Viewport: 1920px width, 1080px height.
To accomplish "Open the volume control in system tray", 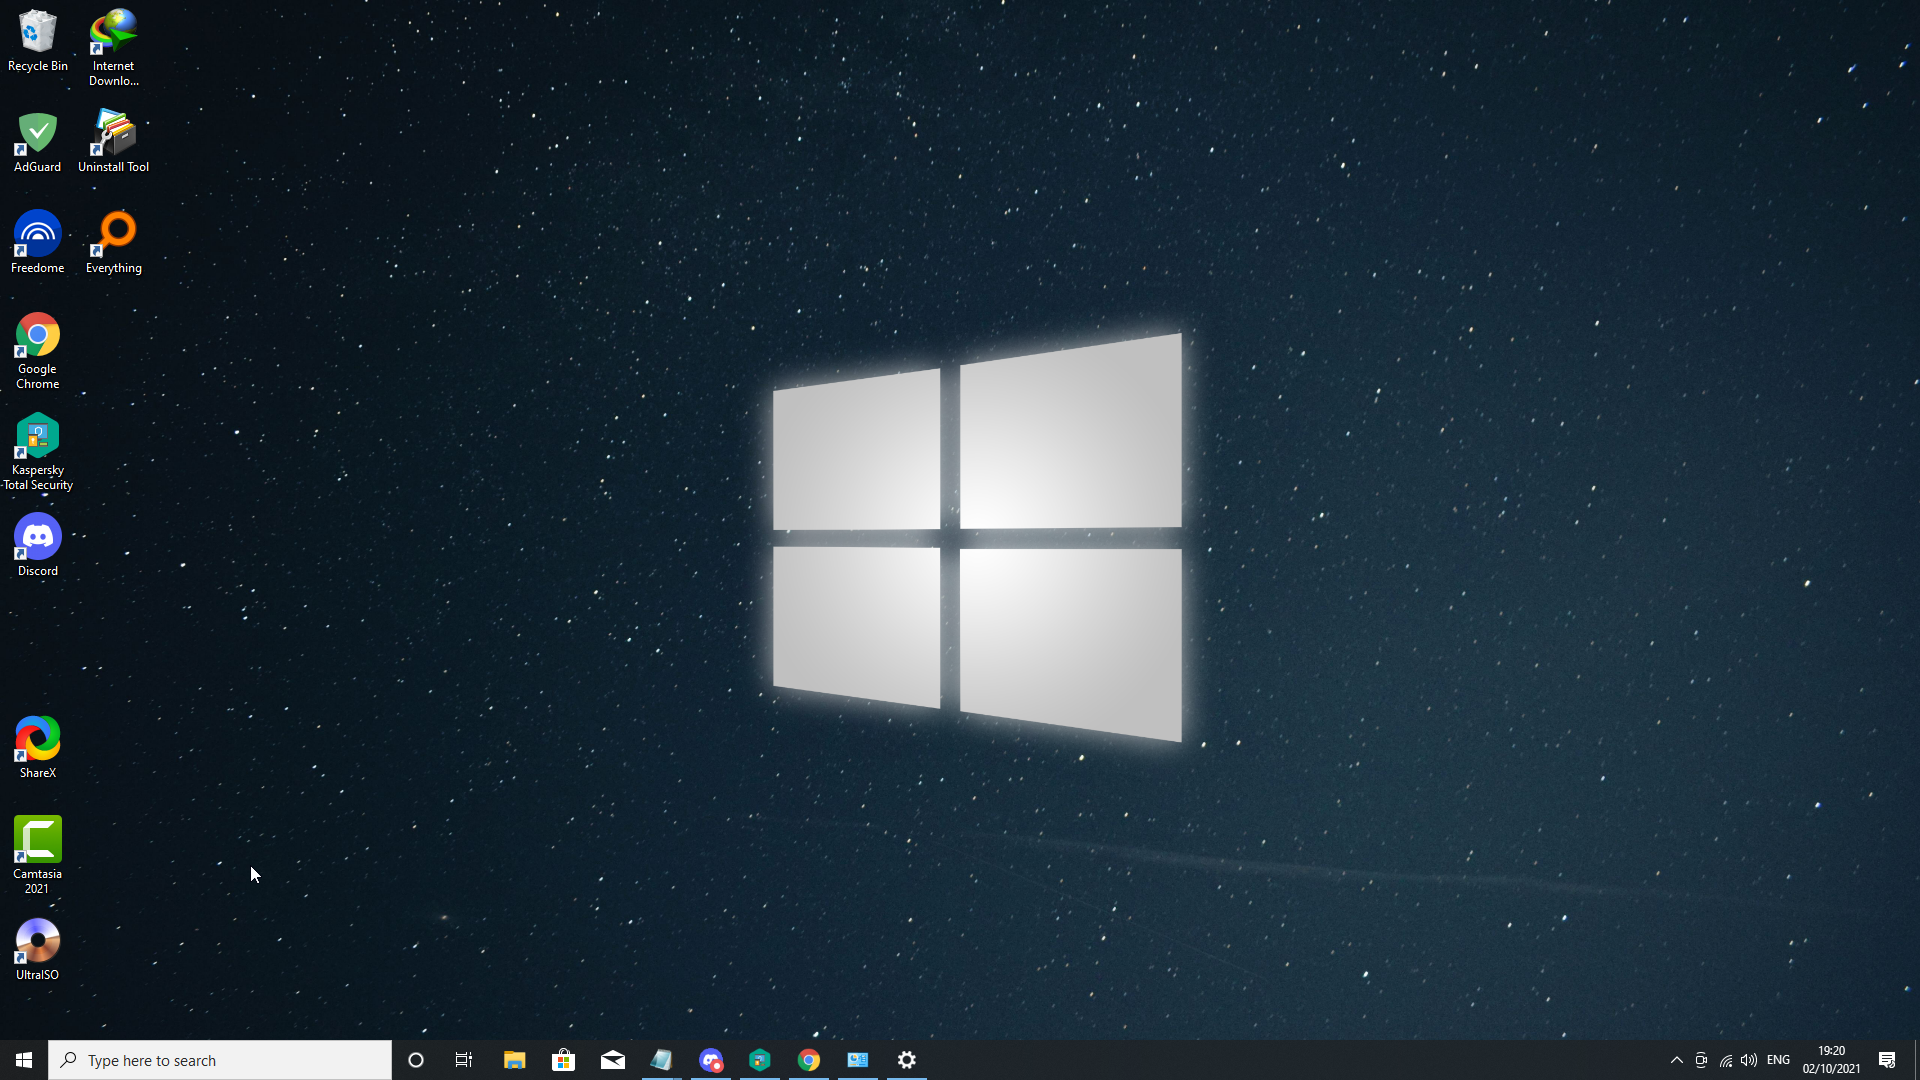I will click(x=1749, y=1060).
